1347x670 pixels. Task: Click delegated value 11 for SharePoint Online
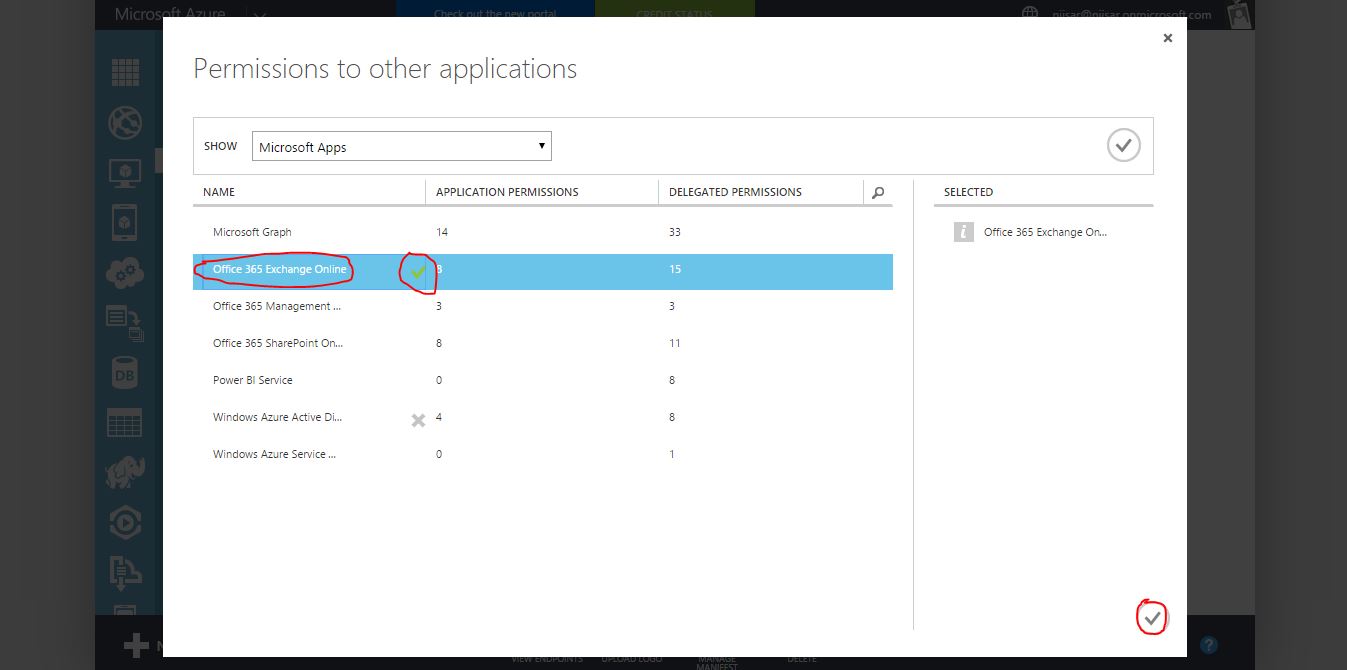[675, 343]
